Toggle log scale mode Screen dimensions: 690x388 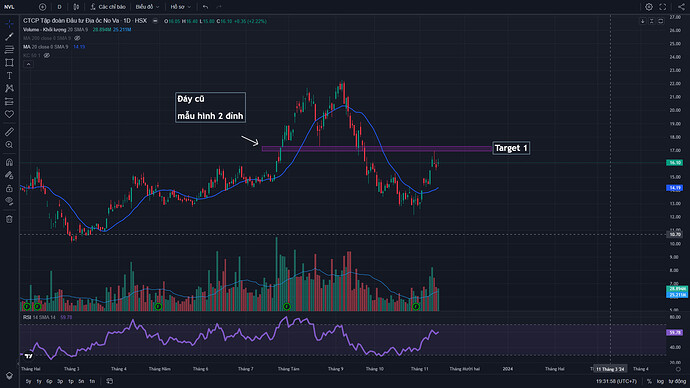660,381
